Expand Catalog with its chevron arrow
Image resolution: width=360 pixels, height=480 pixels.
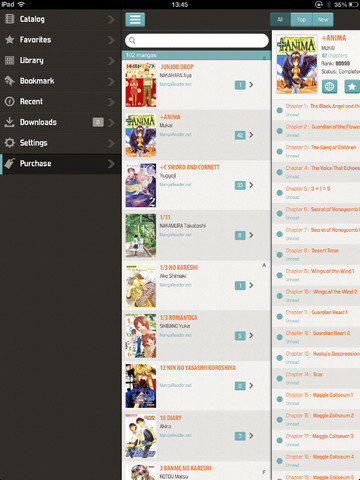click(111, 19)
